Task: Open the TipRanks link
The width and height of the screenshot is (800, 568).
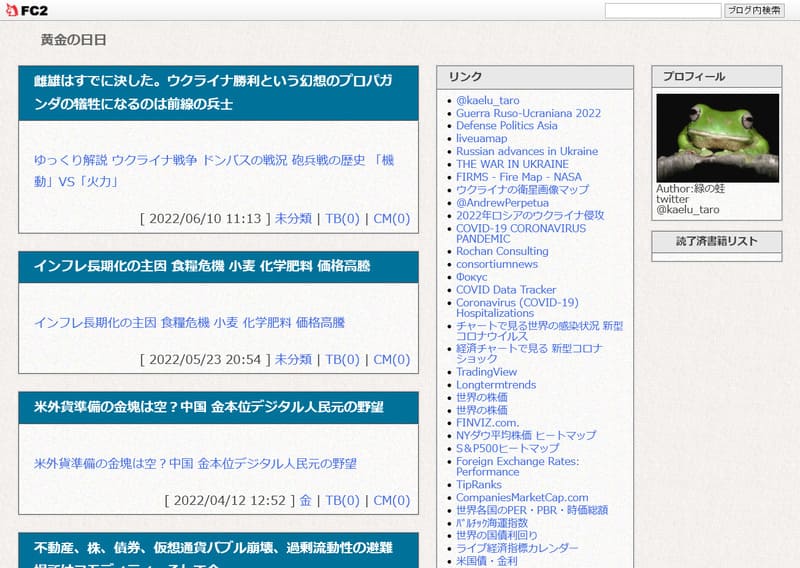Action: tap(479, 484)
